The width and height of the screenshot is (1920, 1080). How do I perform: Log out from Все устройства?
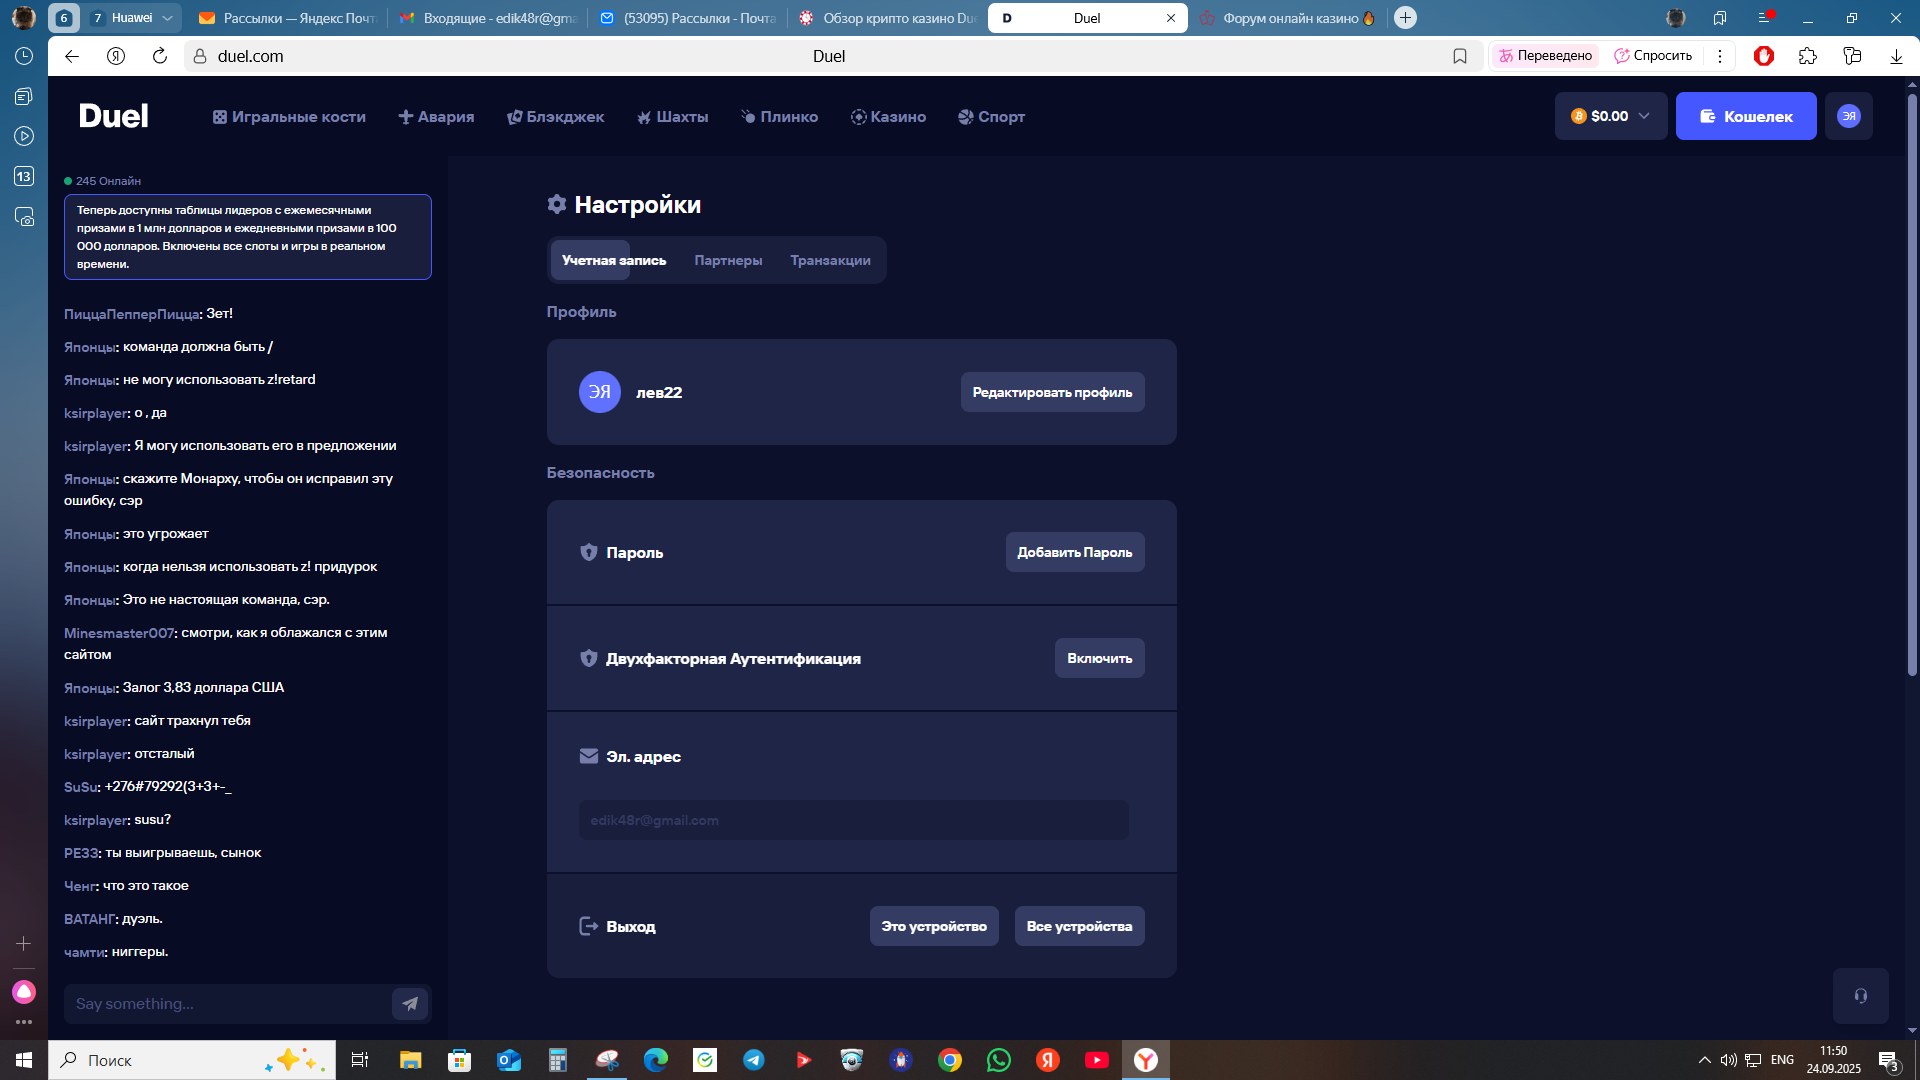1079,926
